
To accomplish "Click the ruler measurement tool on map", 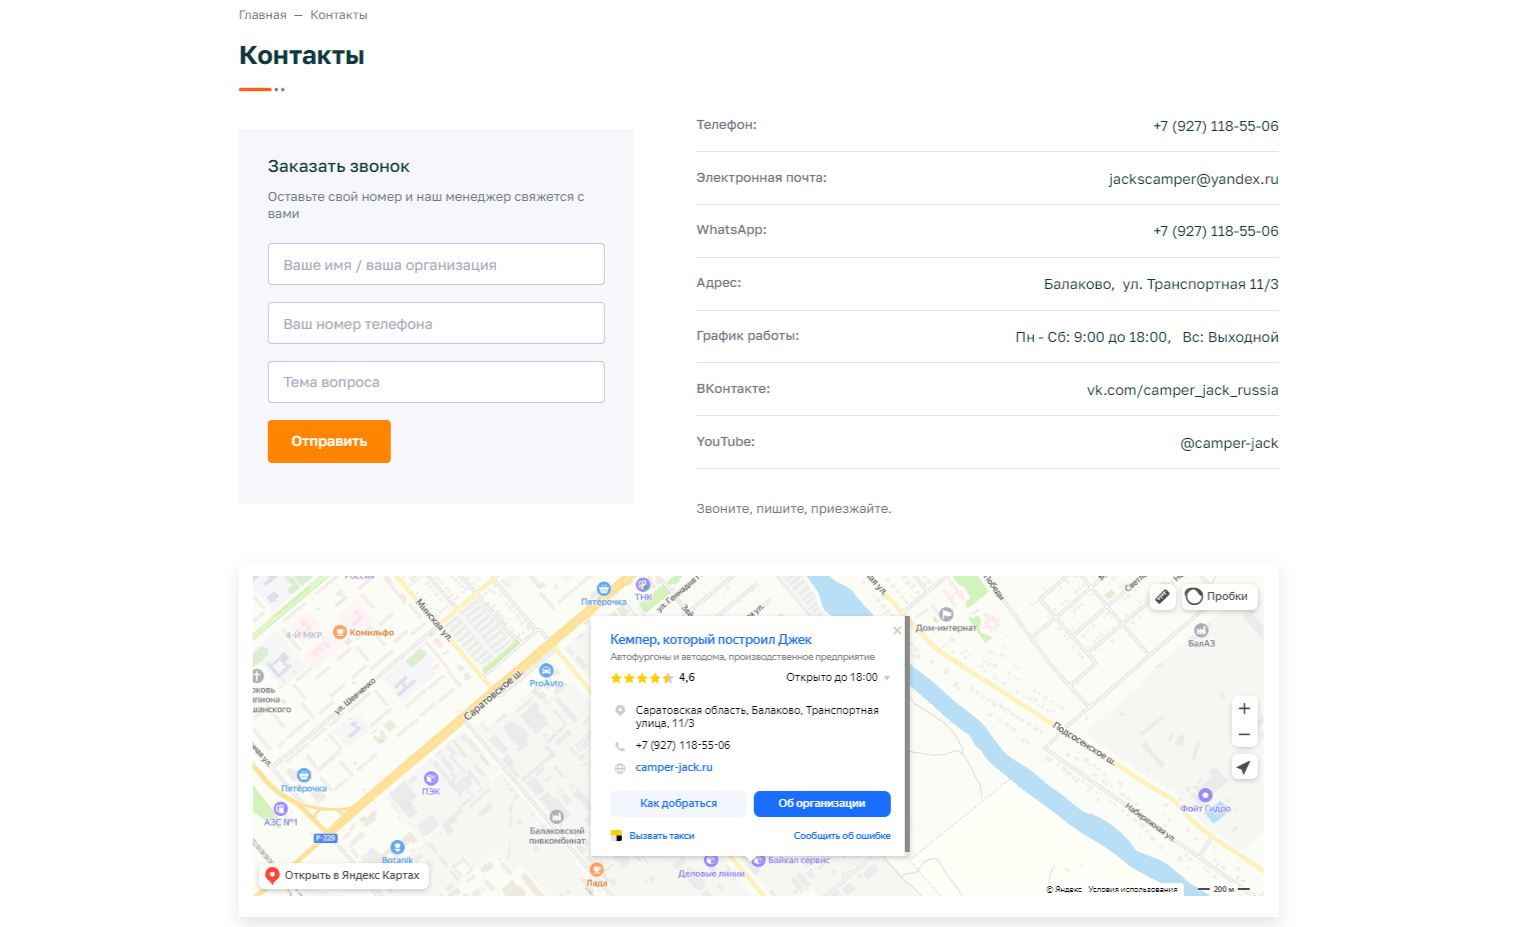I will (x=1162, y=597).
